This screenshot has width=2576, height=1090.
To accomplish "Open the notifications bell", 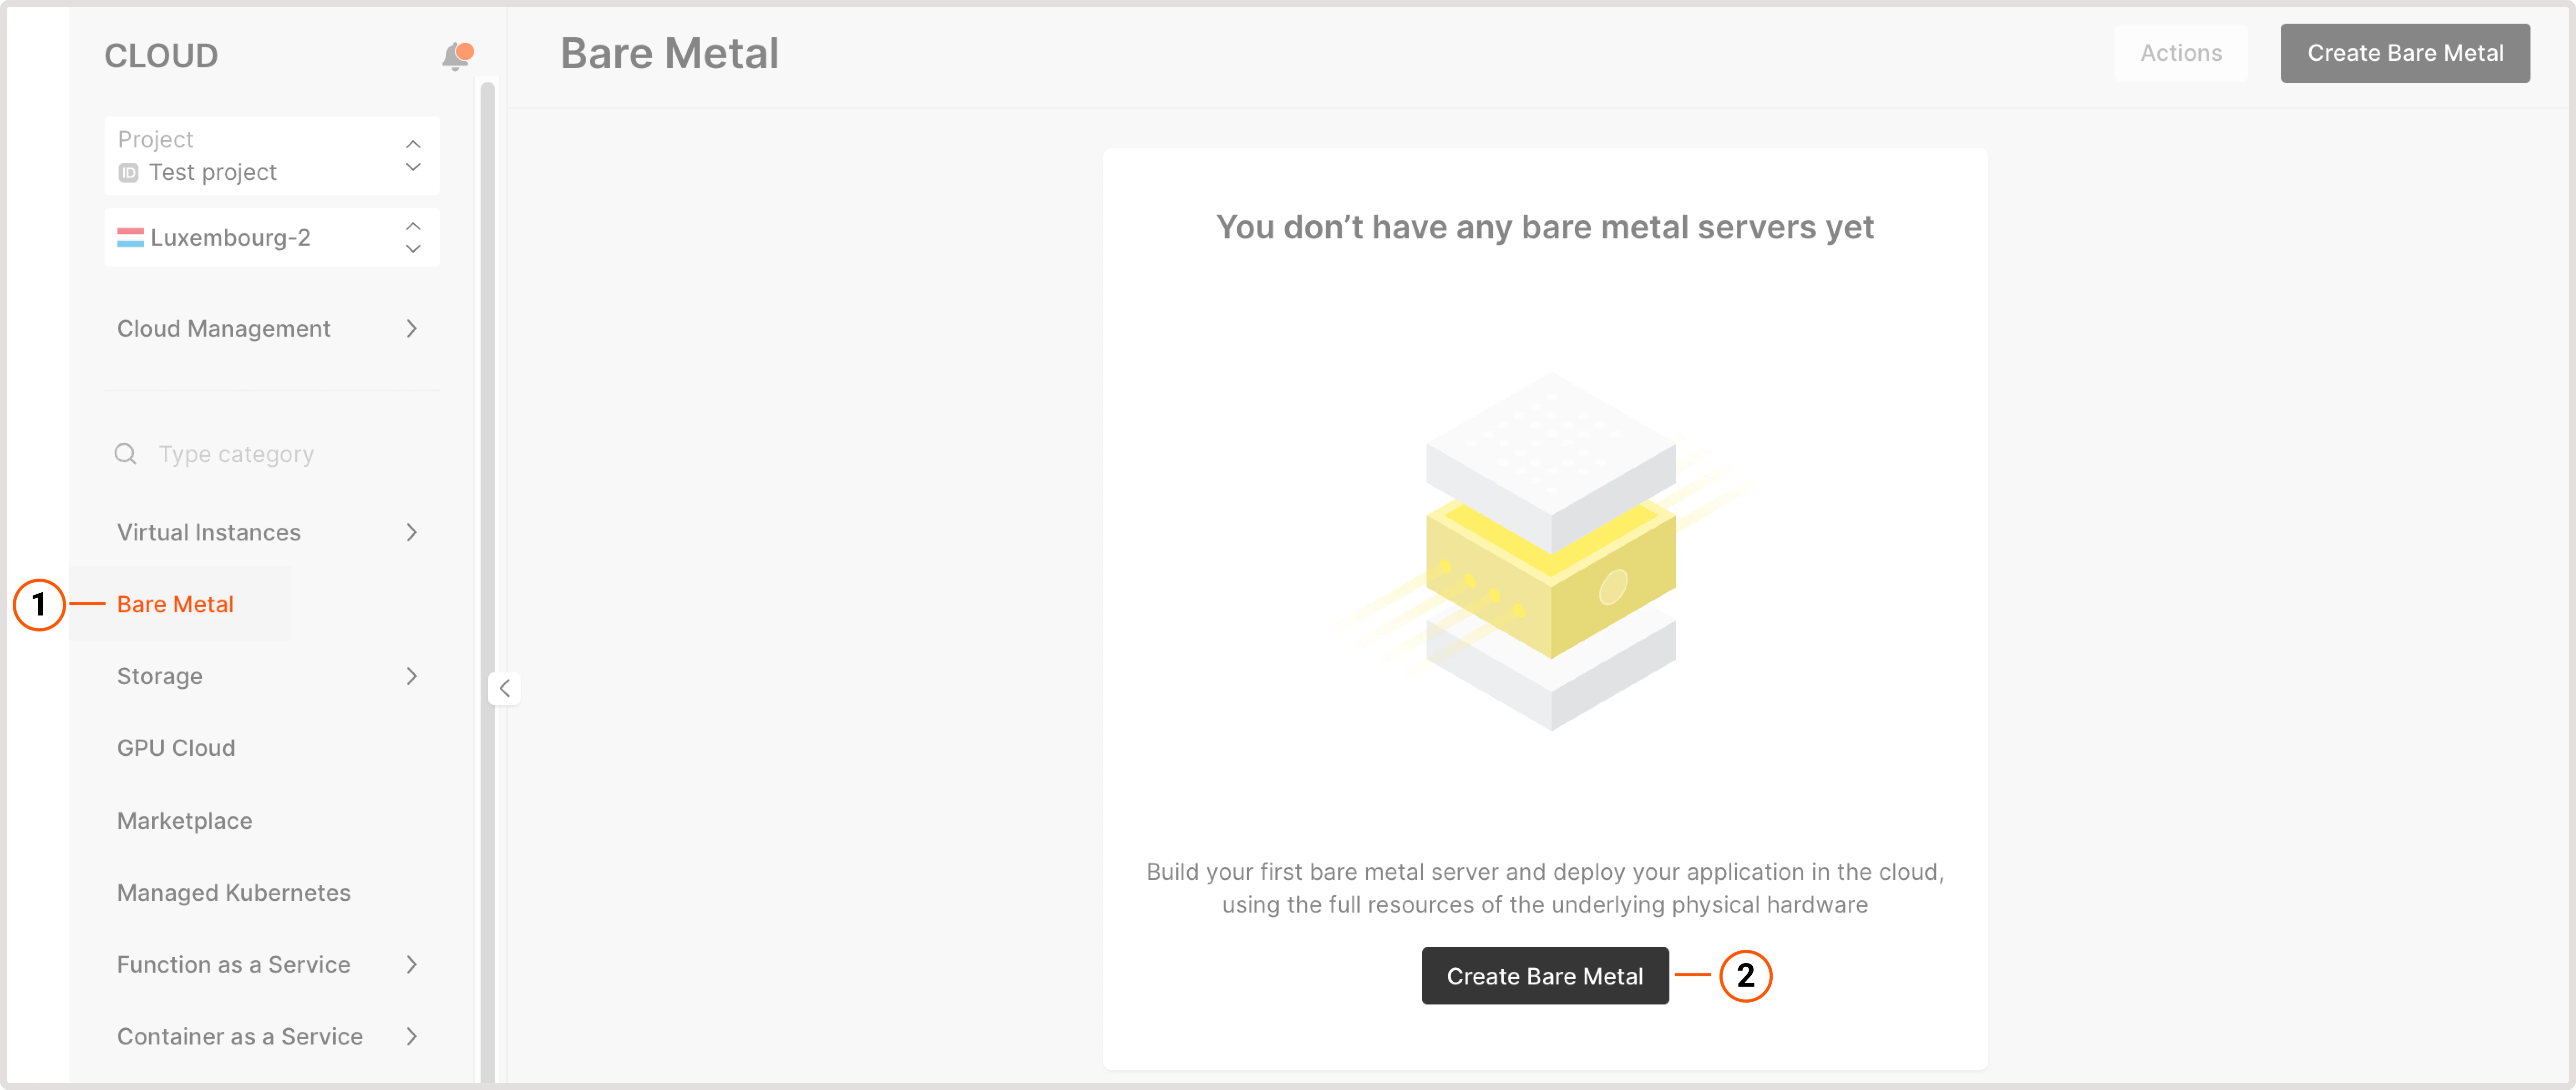I will pos(456,55).
